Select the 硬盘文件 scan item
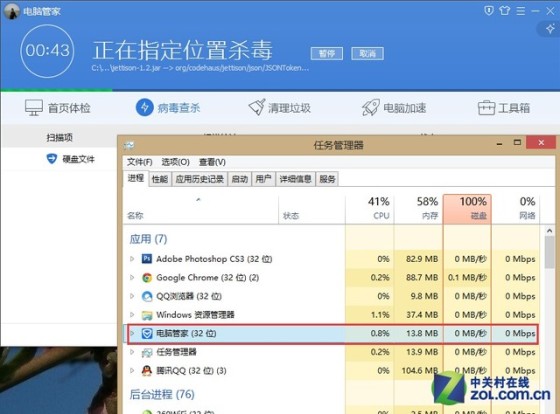 pos(71,159)
